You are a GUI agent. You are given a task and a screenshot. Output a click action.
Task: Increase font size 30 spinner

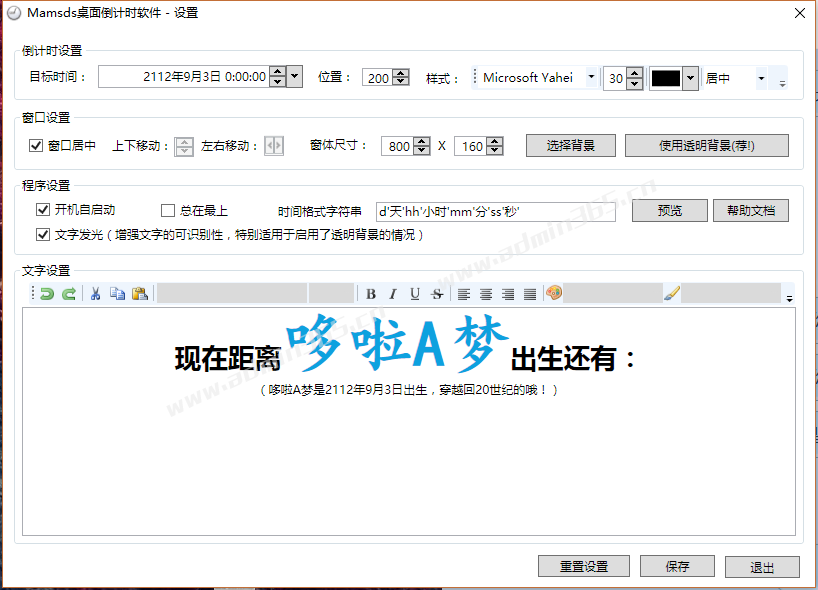(634, 74)
